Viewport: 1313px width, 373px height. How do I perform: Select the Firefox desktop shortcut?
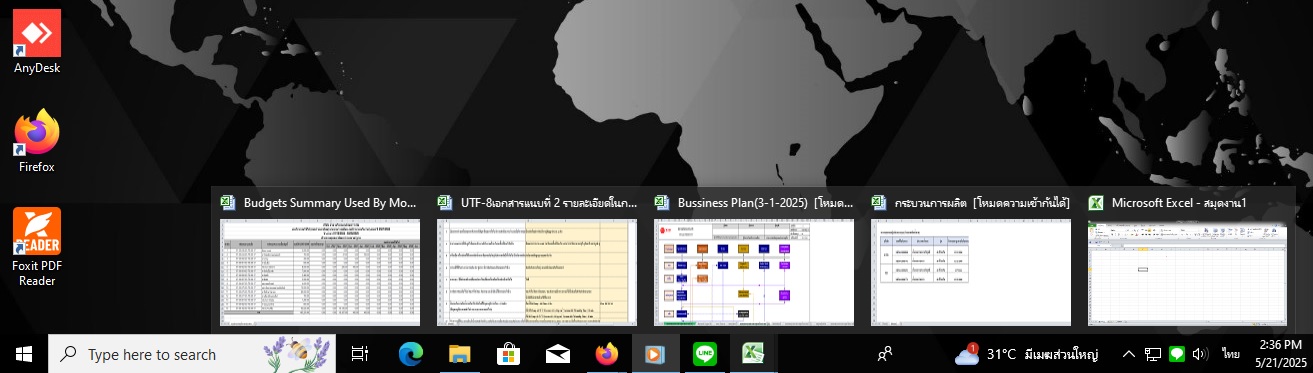click(x=37, y=141)
